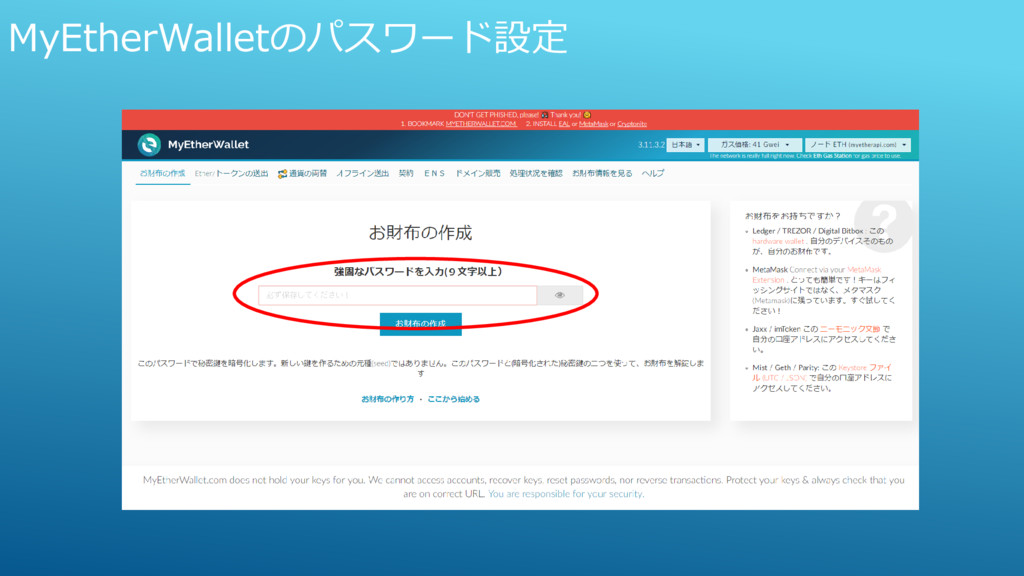Viewport: 1024px width, 576px height.
Task: Click the EAL link in red banner
Action: (564, 123)
